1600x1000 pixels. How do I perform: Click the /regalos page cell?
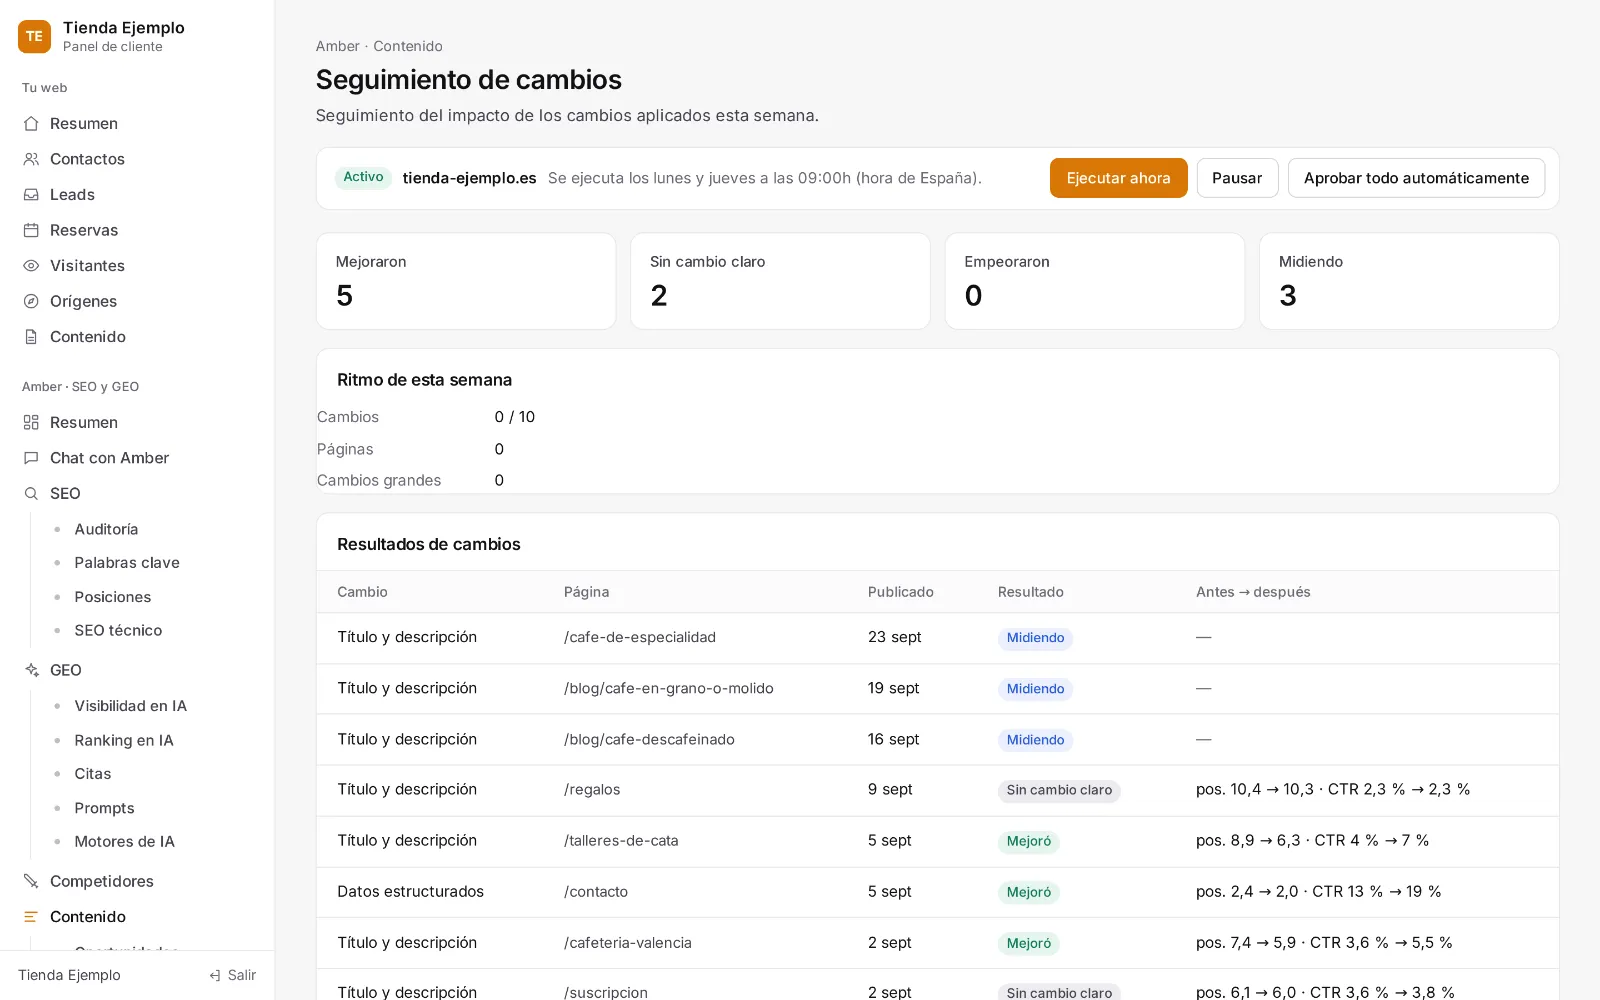[592, 789]
